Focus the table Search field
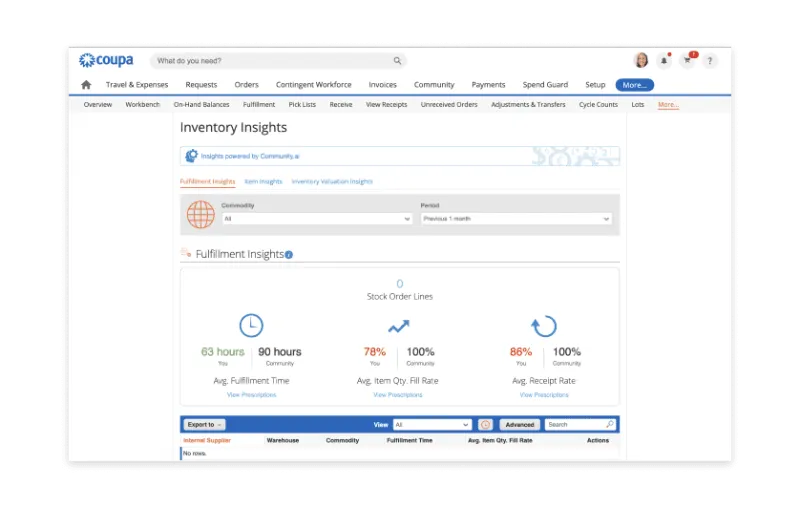 pos(580,425)
